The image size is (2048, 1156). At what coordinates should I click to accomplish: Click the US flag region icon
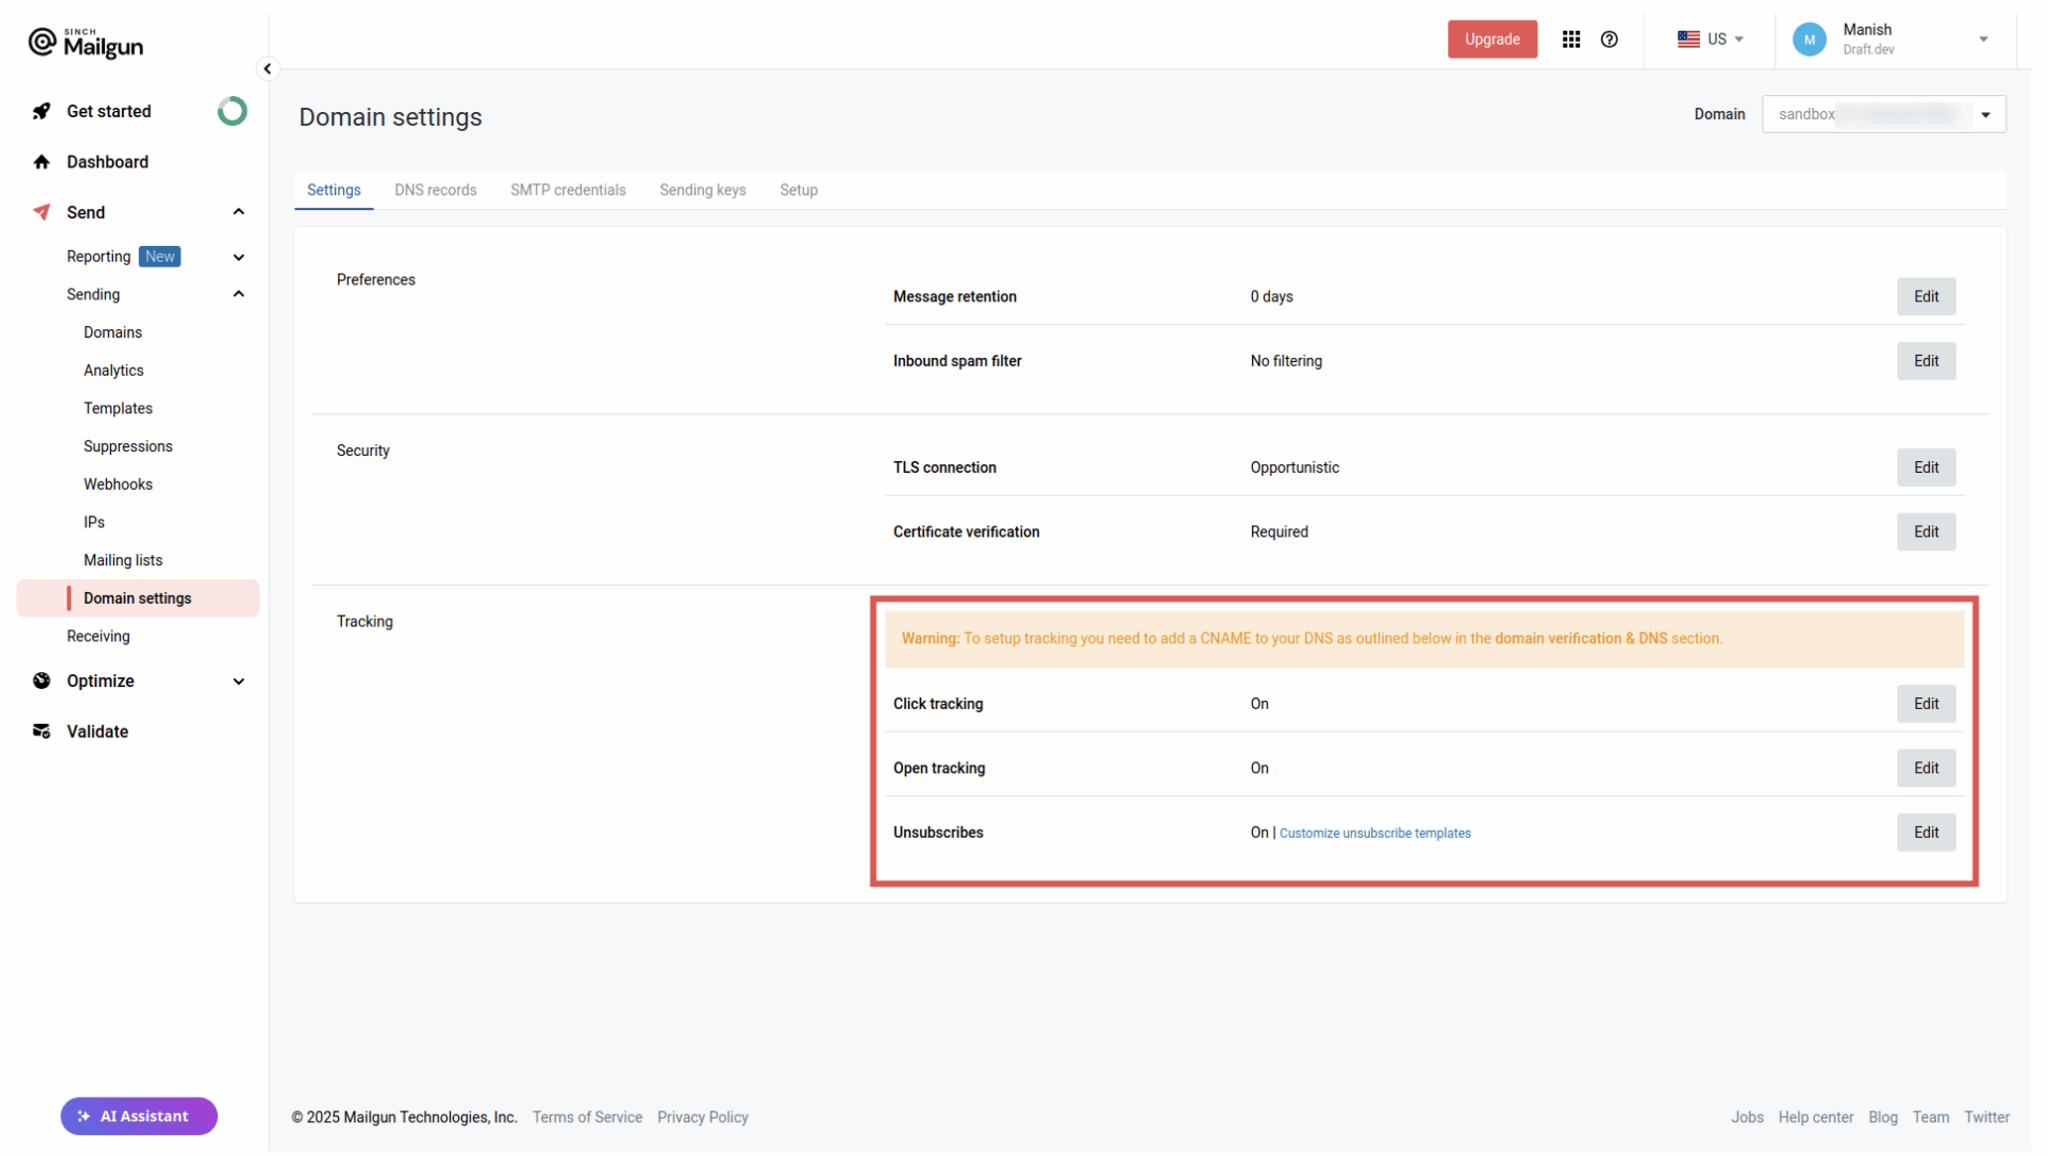click(1688, 39)
